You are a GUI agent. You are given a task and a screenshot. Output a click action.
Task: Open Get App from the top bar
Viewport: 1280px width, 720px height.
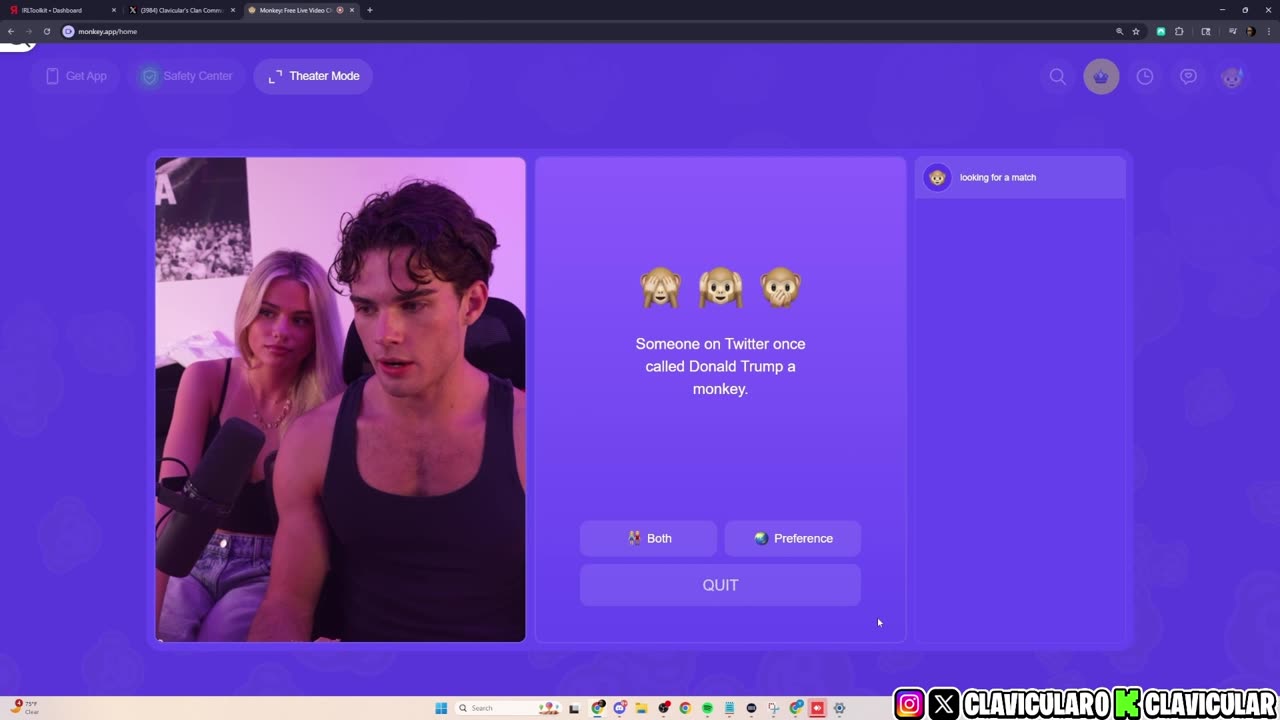tap(76, 76)
